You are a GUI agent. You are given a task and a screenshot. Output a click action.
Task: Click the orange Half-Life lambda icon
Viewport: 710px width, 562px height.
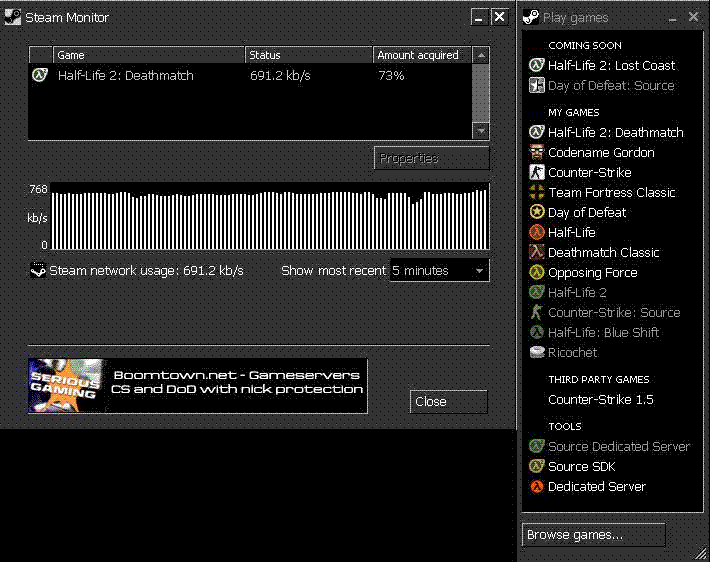pyautogui.click(x=537, y=232)
